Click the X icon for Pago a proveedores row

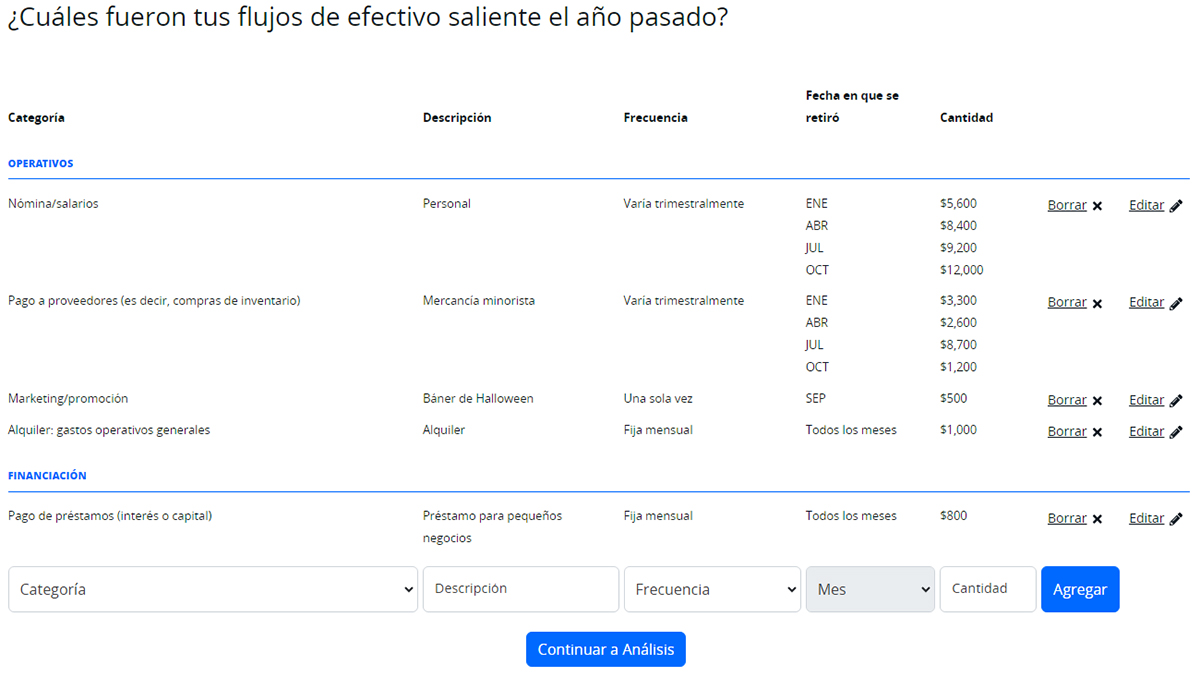(1097, 303)
